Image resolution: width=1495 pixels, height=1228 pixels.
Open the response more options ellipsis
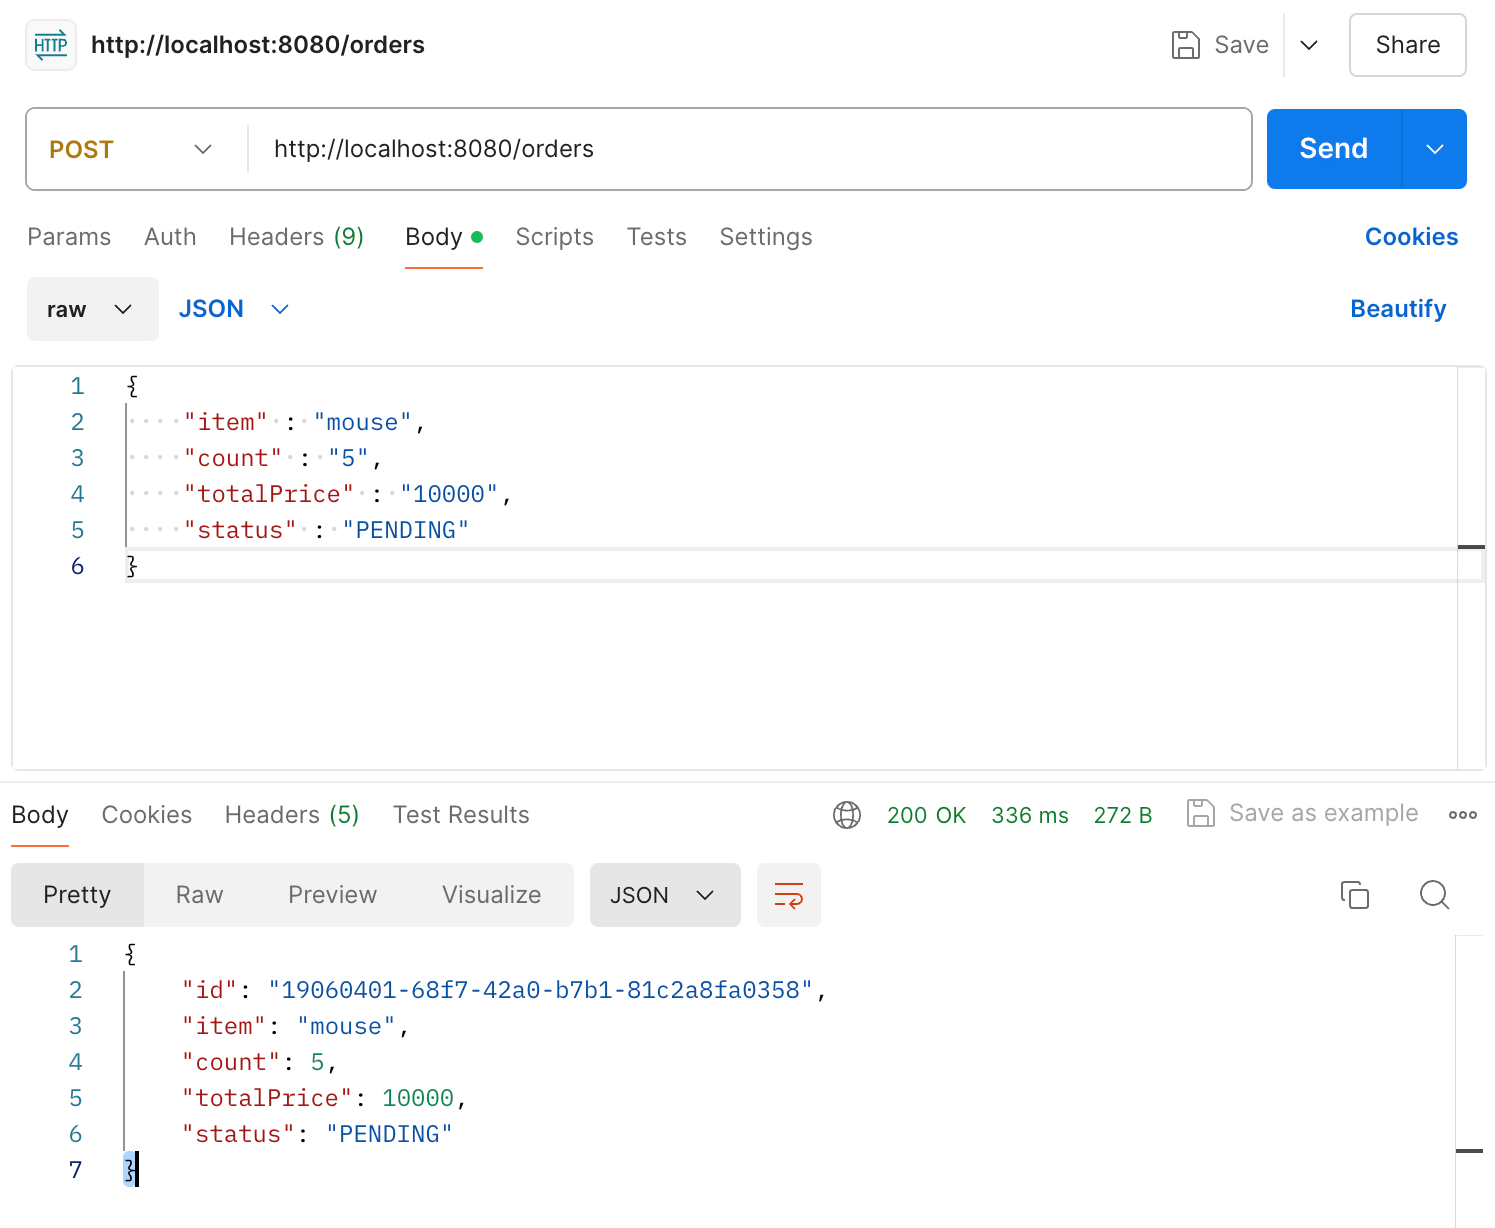coord(1462,815)
